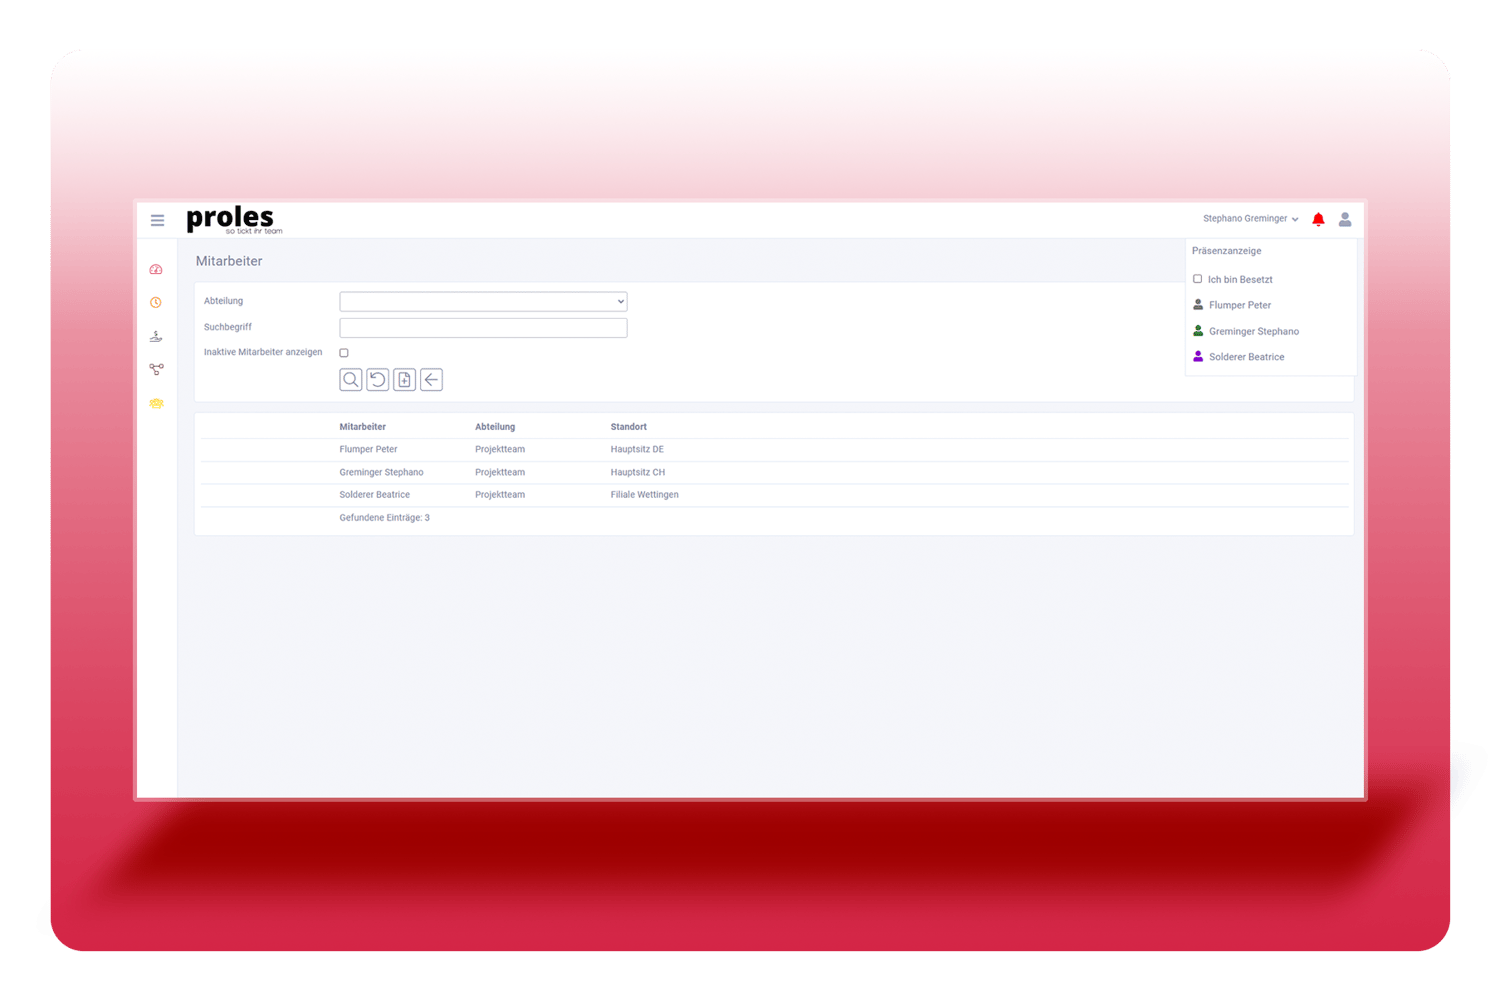Image resolution: width=1500 pixels, height=1001 pixels.
Task: Open the dashboard gauge sidebar icon
Action: click(156, 270)
